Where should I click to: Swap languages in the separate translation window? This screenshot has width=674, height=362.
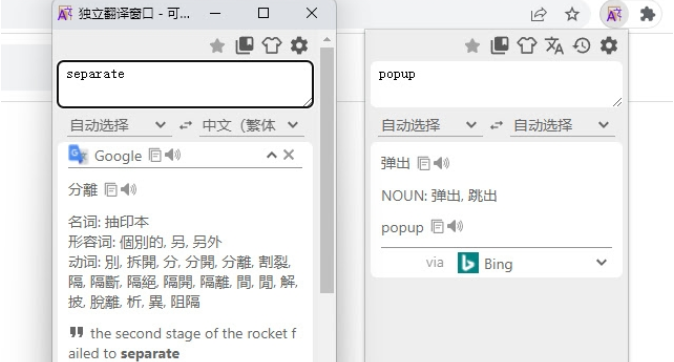click(x=186, y=125)
